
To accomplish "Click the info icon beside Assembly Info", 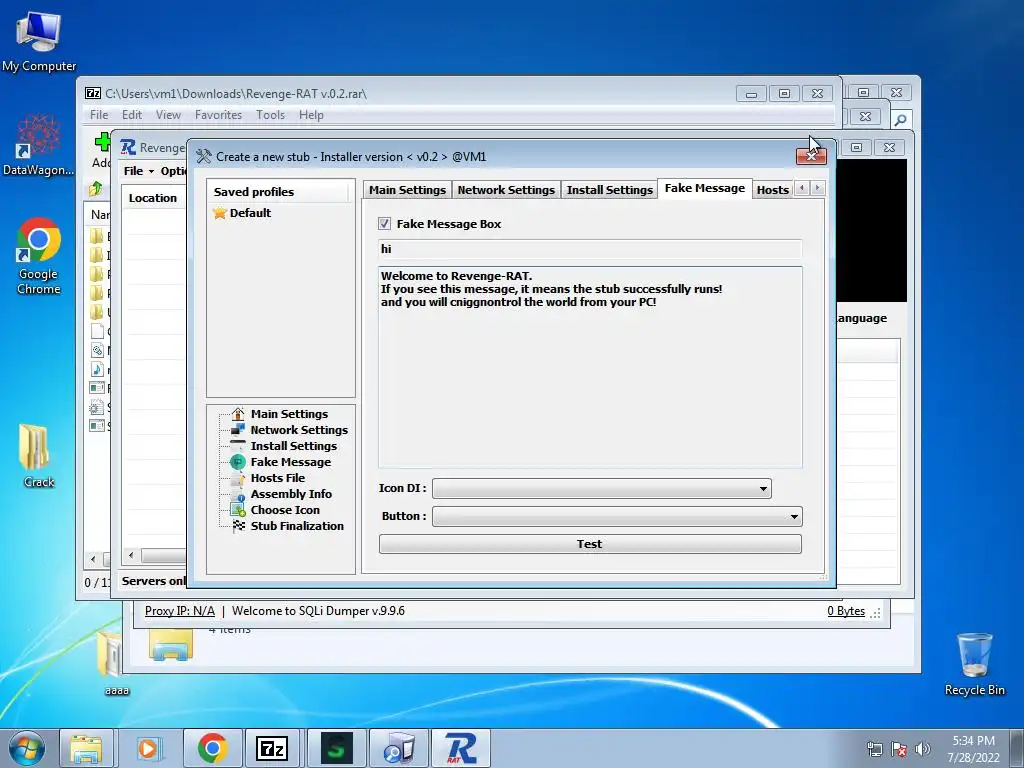I will [x=238, y=494].
